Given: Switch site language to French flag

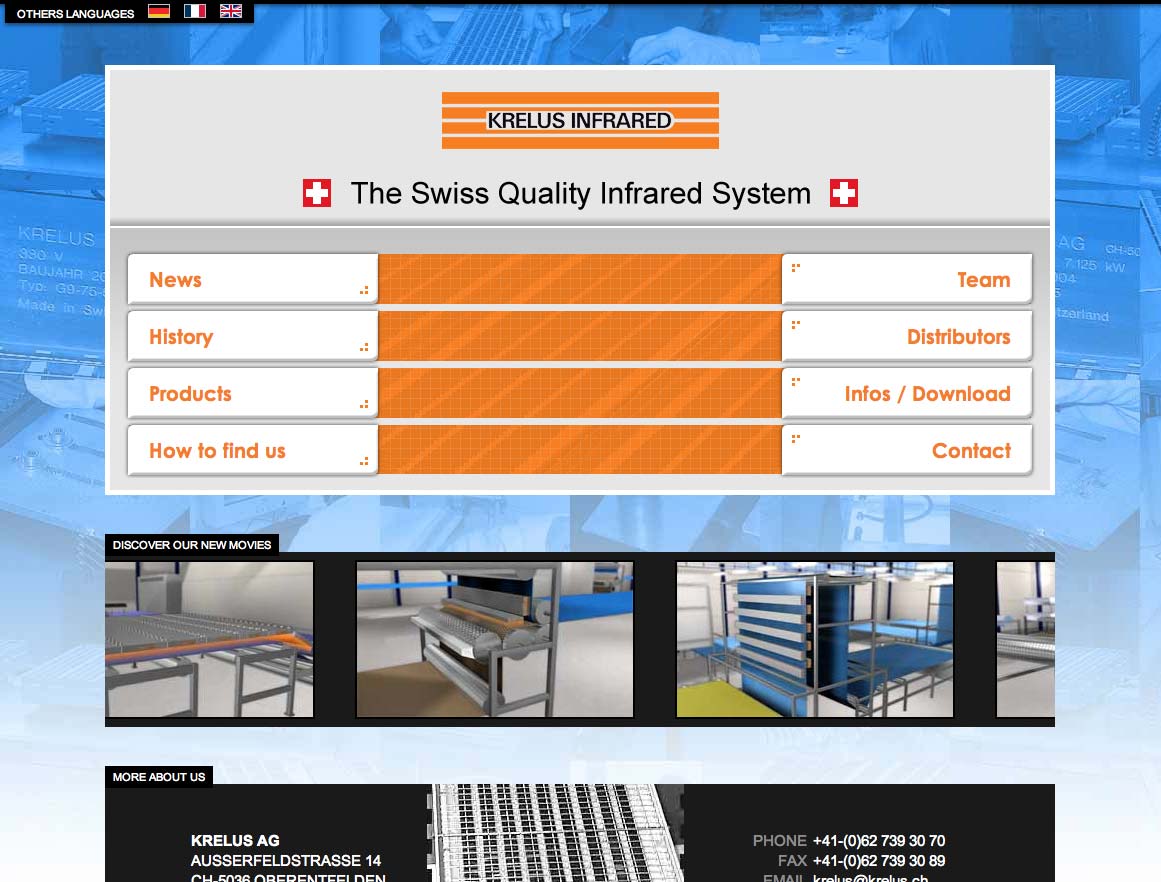Looking at the screenshot, I should pyautogui.click(x=195, y=11).
